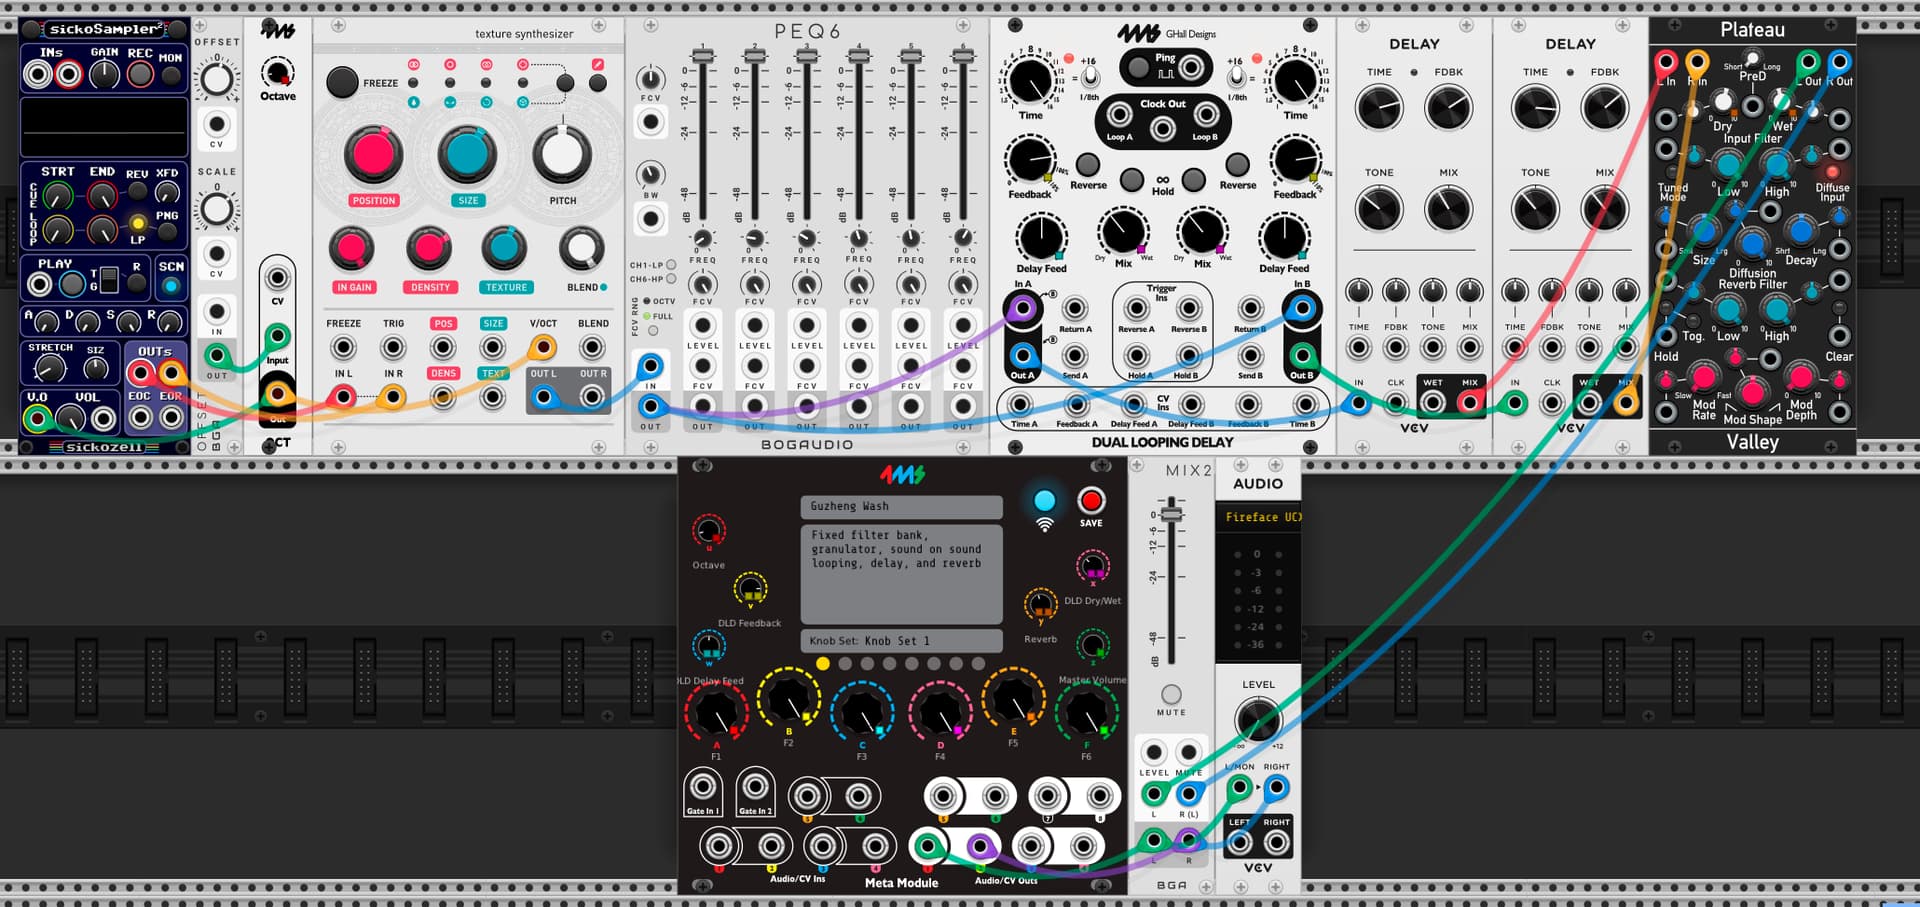
Task: Open the Fireface UCX audio device menu
Action: 1258,517
